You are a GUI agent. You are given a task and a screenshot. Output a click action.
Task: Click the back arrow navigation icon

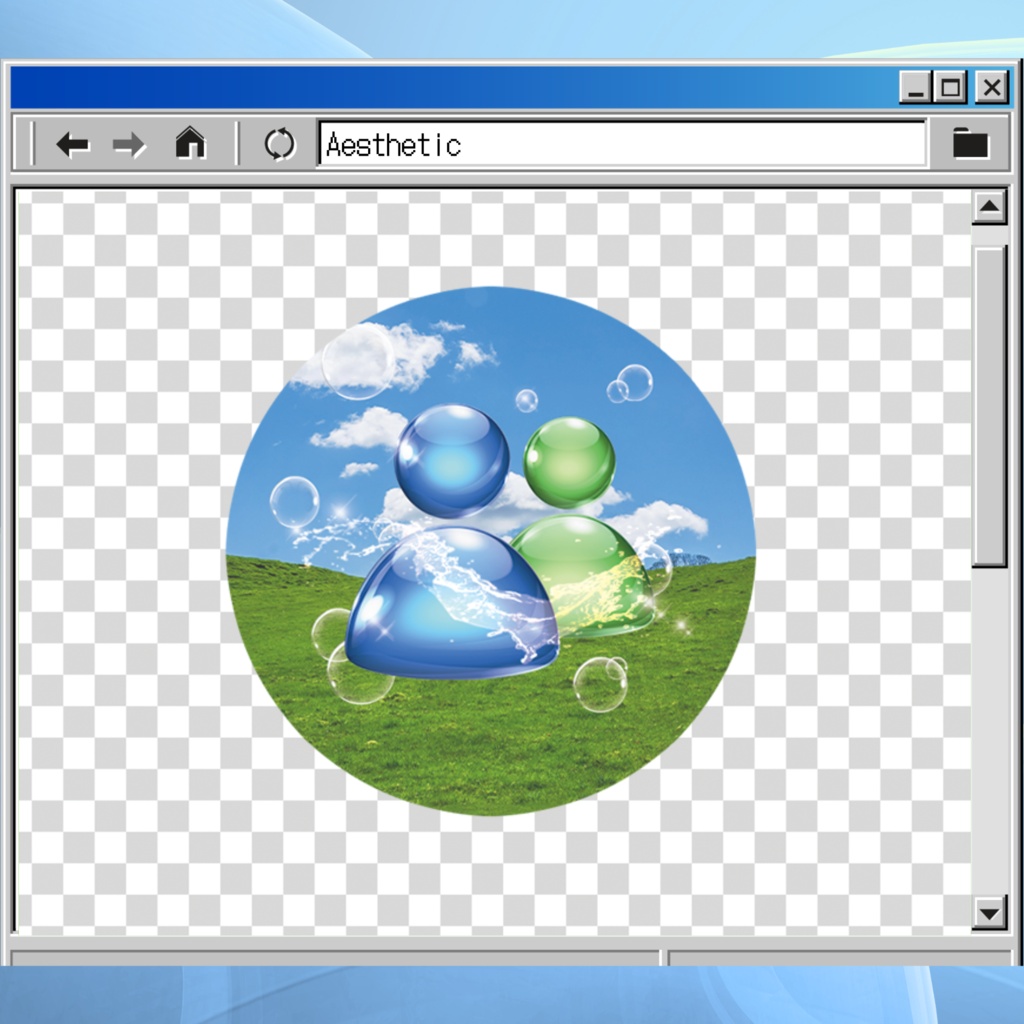point(72,144)
